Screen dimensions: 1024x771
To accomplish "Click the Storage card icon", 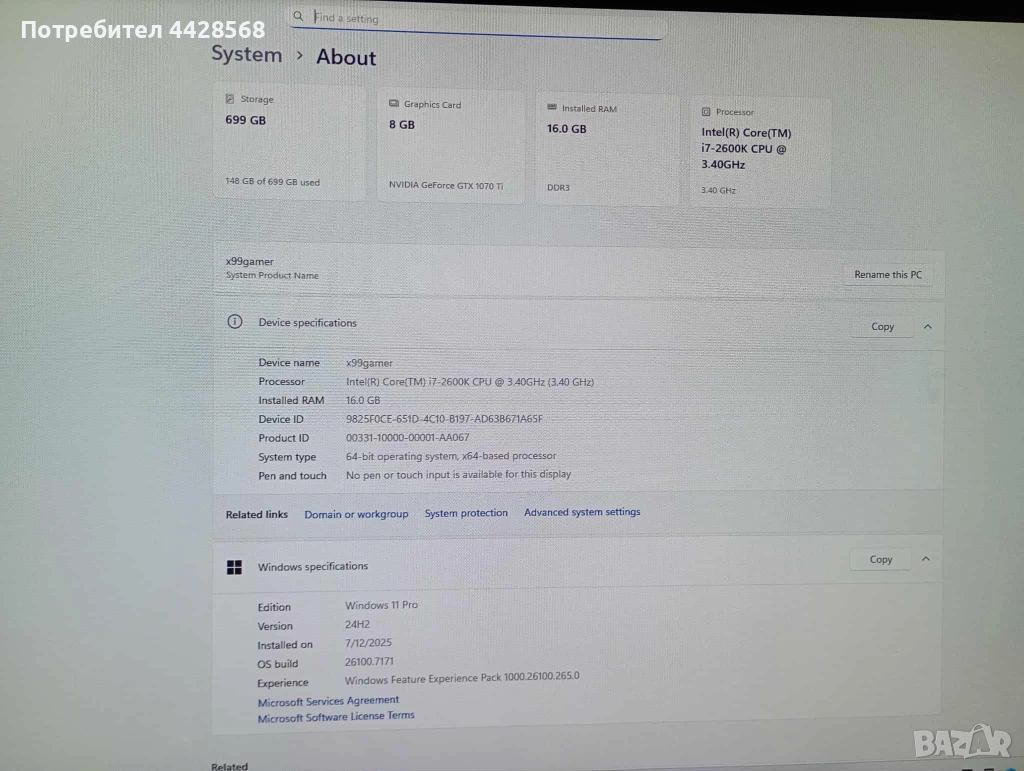I will click(x=230, y=99).
